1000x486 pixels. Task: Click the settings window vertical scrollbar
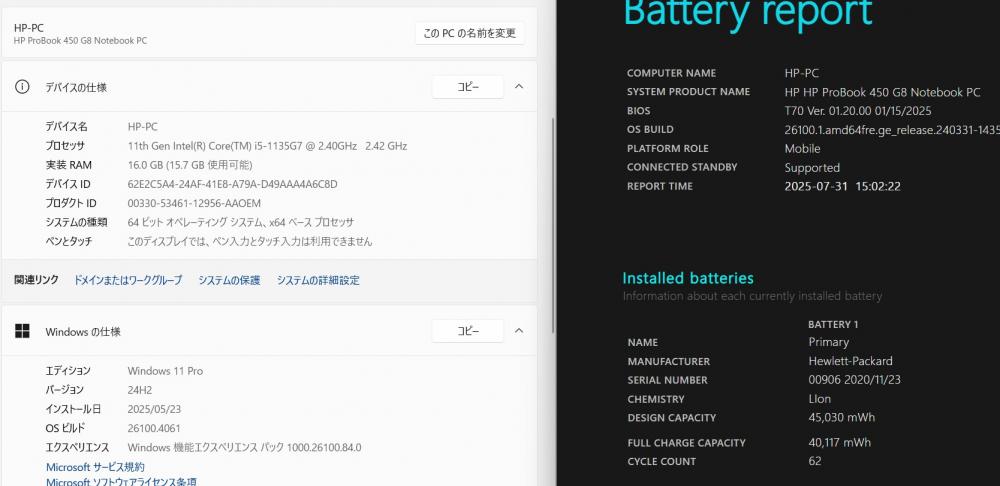click(x=552, y=223)
